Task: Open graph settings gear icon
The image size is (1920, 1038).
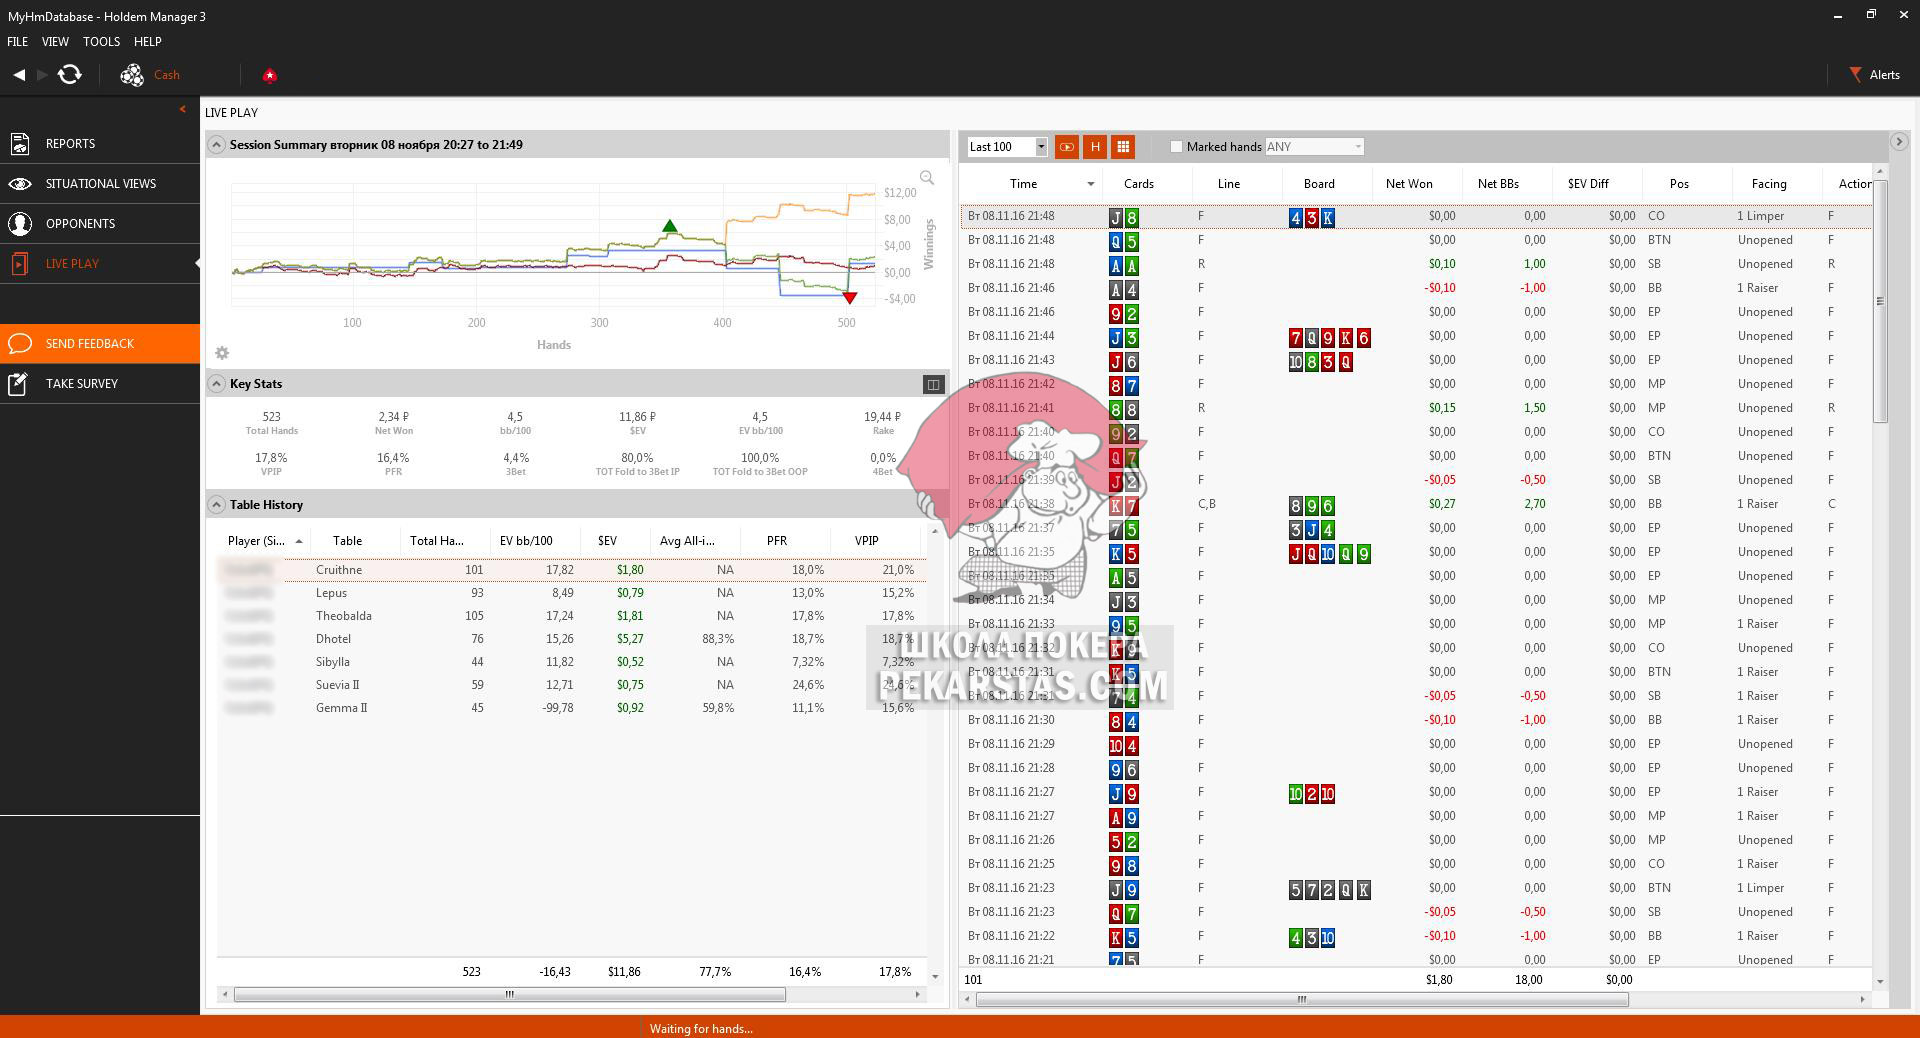Action: (x=222, y=353)
